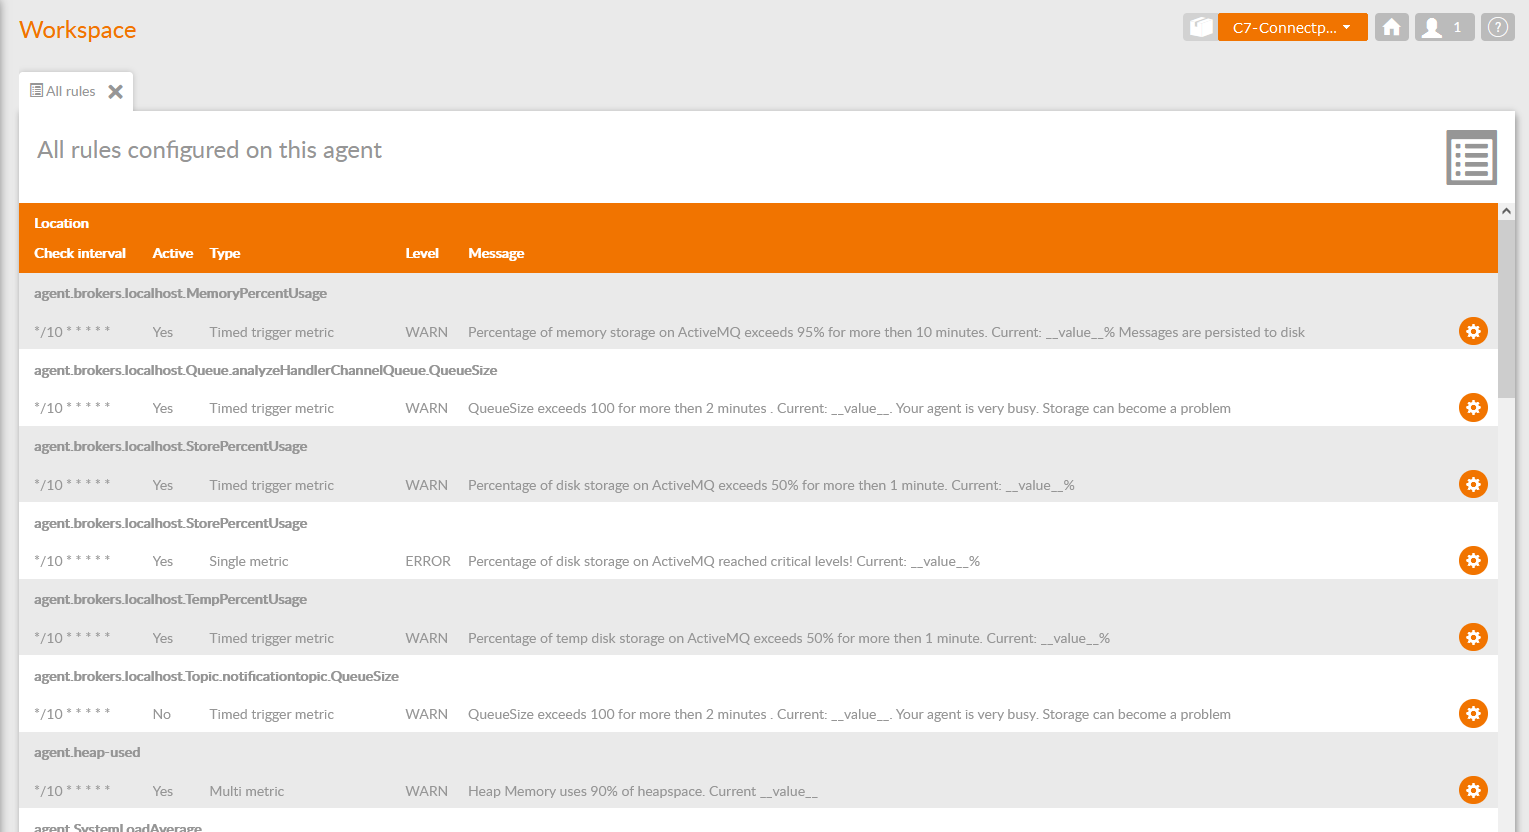The width and height of the screenshot is (1529, 832).
Task: Click gear icon for agent.heap-used rule
Action: [1472, 790]
